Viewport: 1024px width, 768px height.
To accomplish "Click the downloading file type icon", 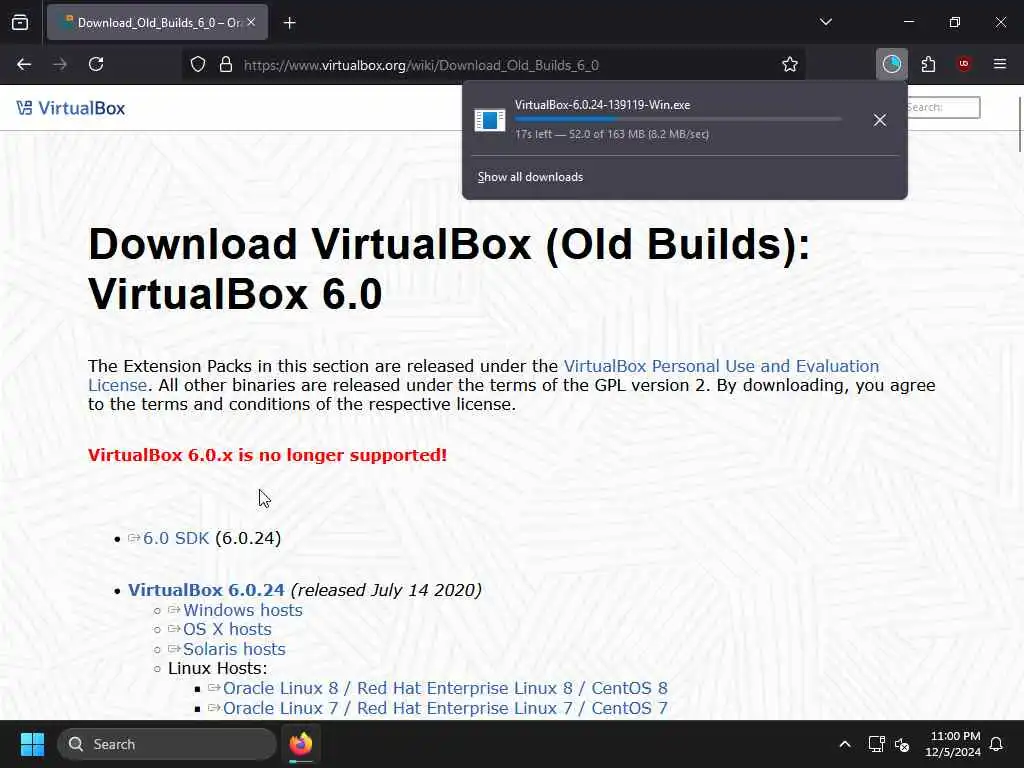I will pyautogui.click(x=490, y=120).
